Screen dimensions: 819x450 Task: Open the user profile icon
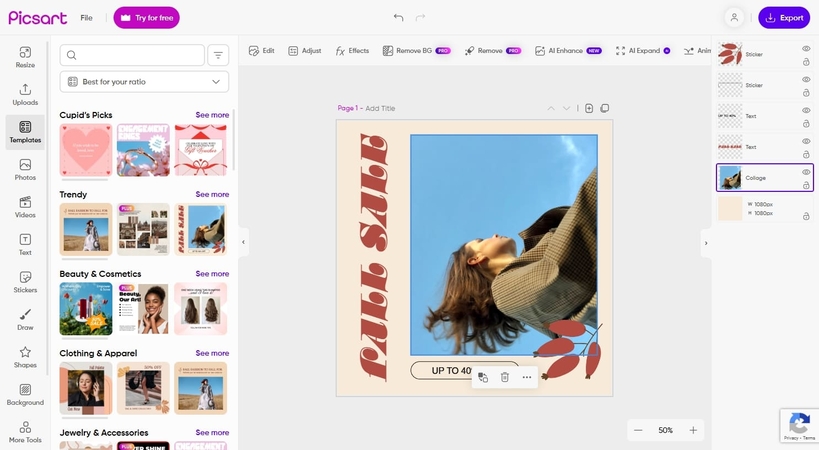734,18
